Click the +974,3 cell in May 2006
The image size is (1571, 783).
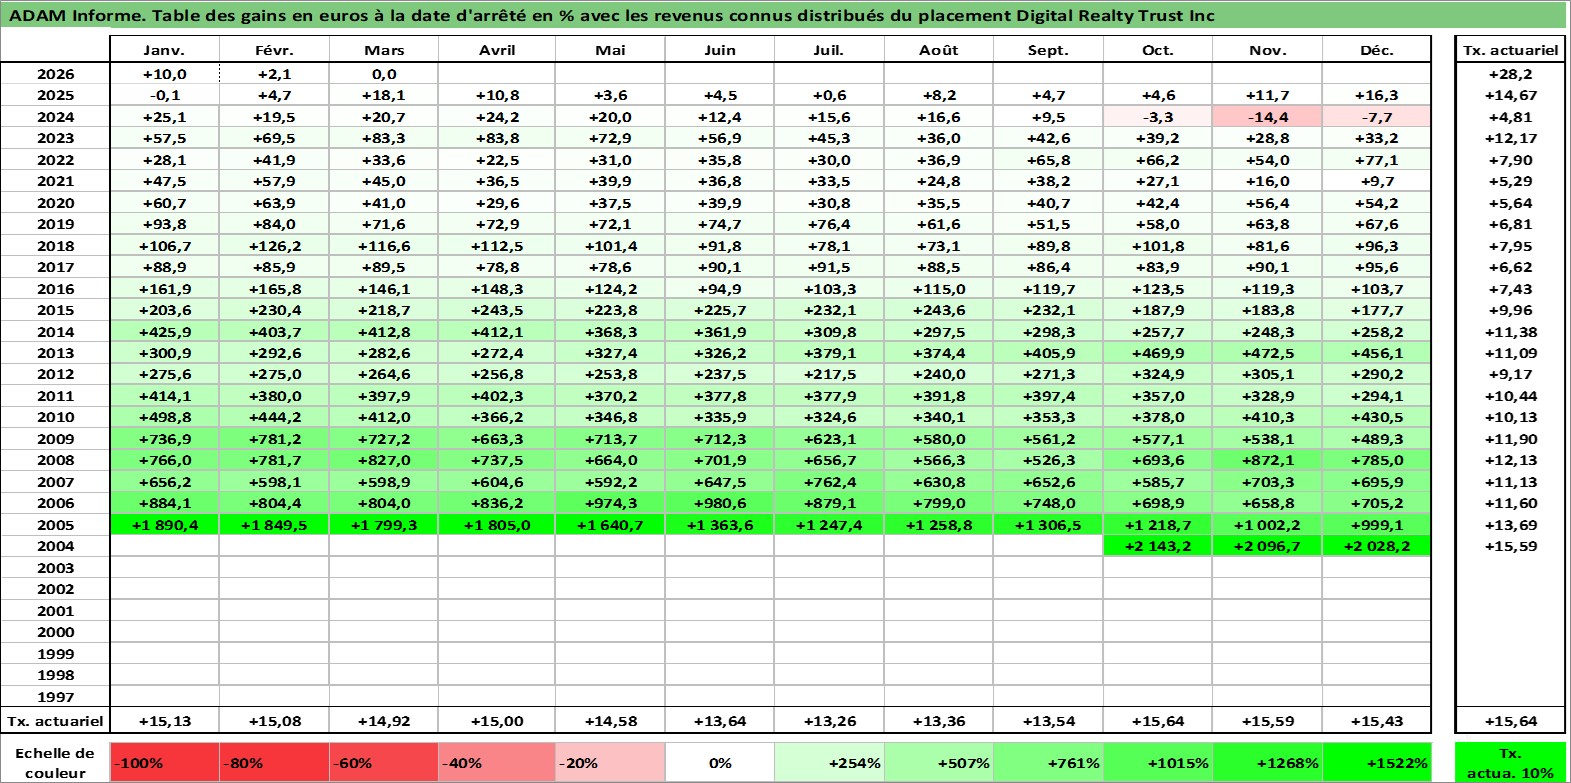[x=610, y=503]
